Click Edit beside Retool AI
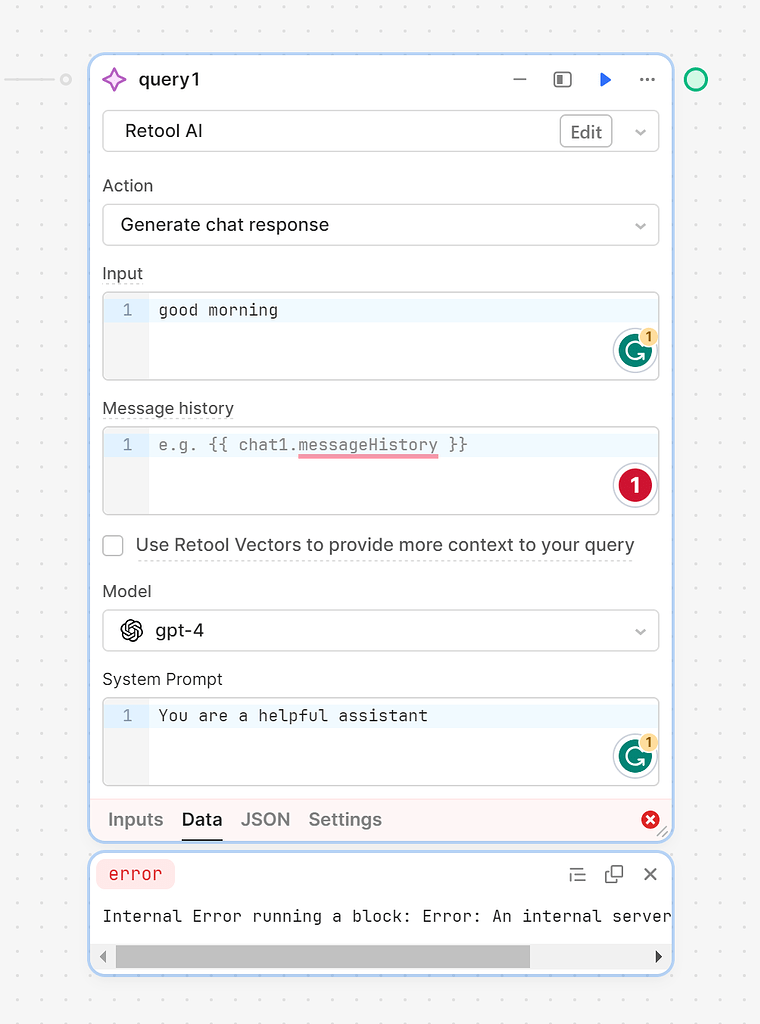 click(x=585, y=131)
